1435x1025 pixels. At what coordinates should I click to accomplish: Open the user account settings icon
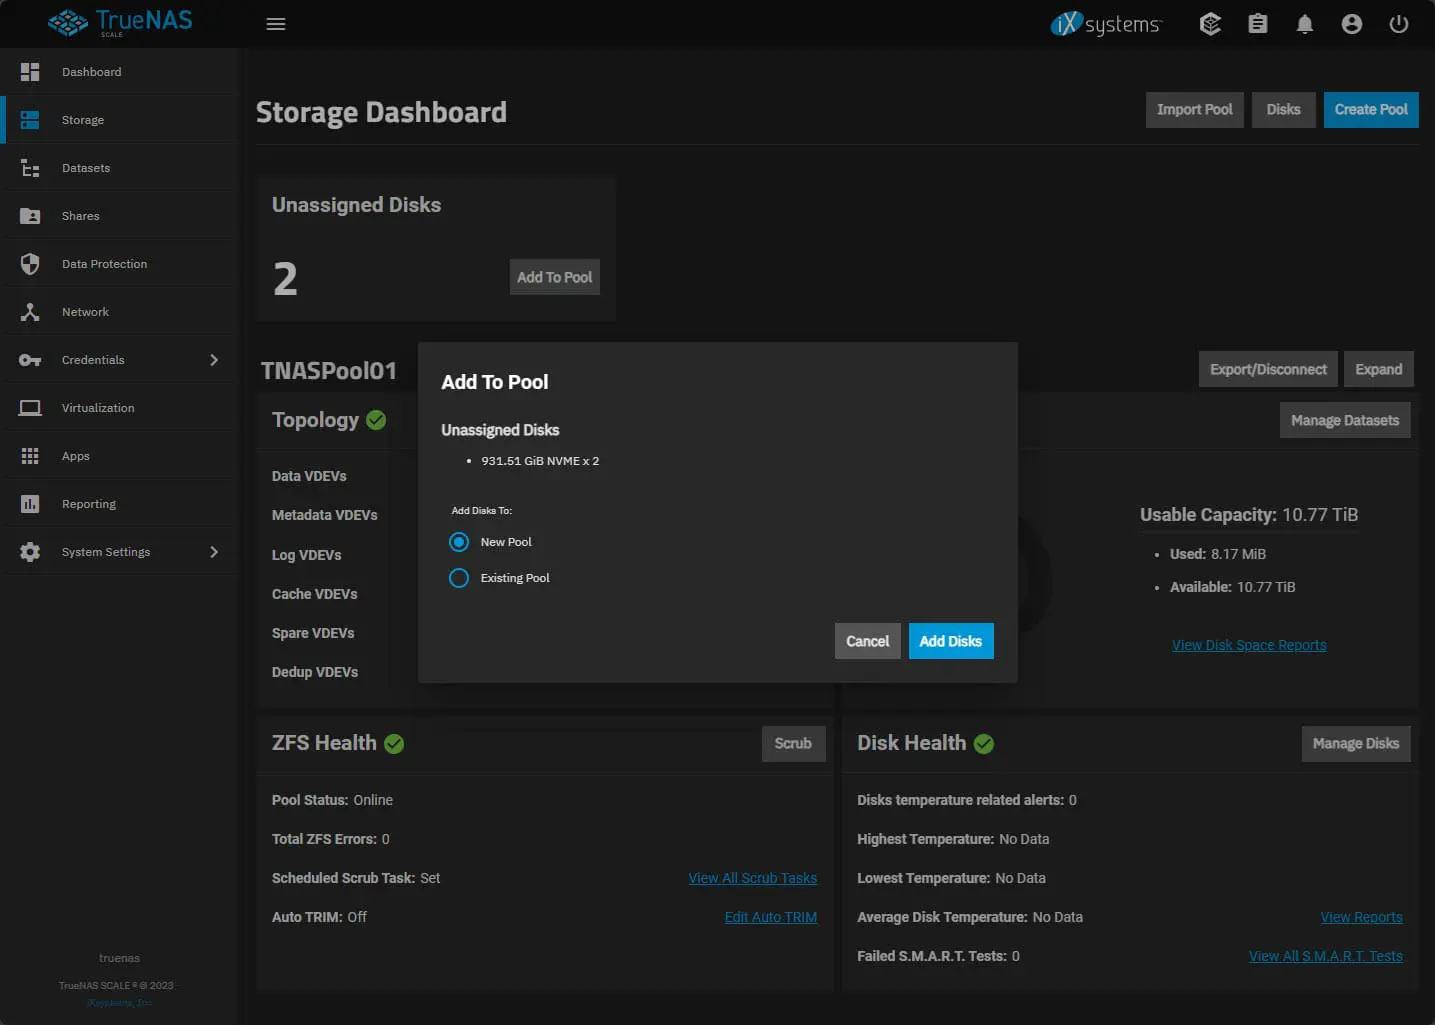click(x=1352, y=24)
